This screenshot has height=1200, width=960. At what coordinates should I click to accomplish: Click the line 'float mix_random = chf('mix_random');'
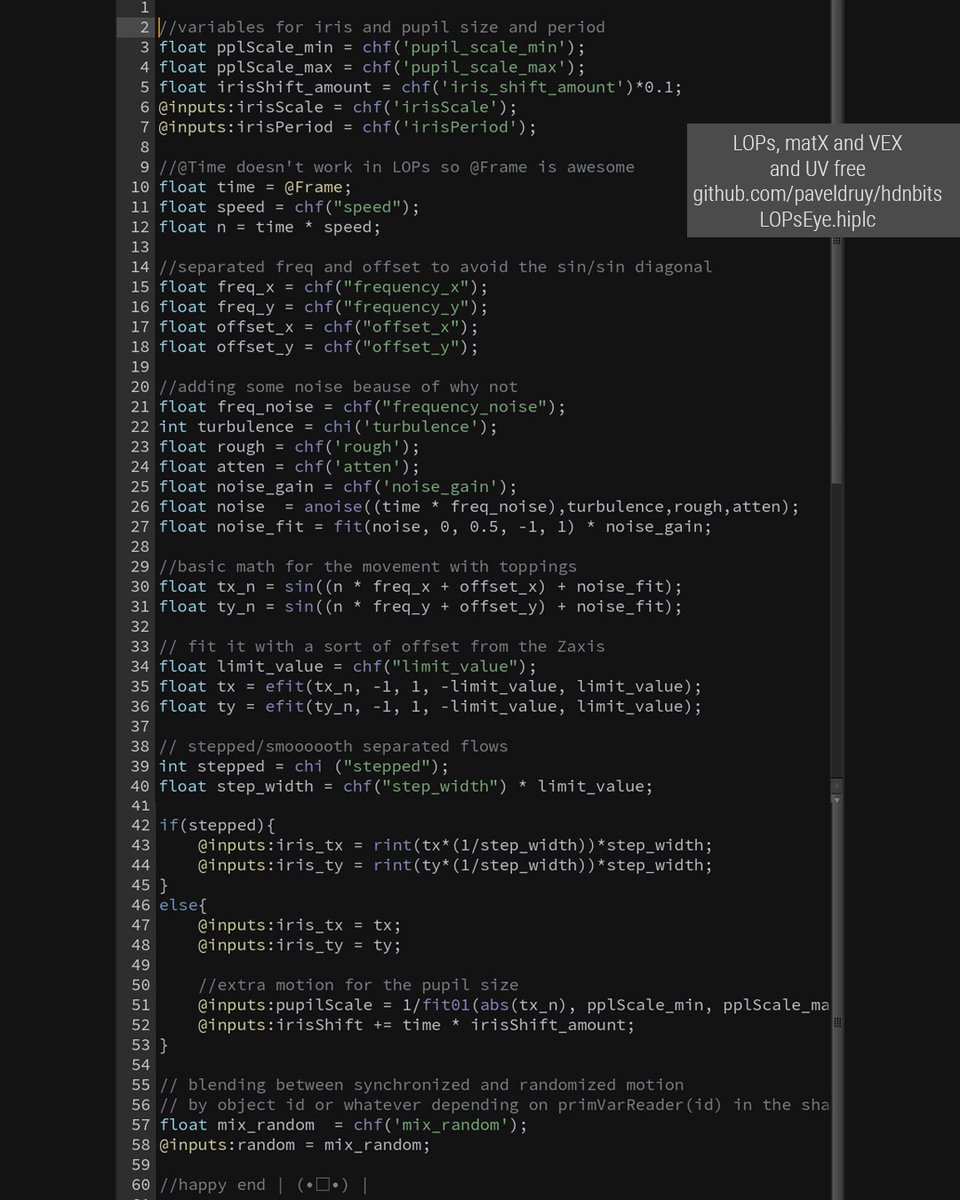[343, 1125]
